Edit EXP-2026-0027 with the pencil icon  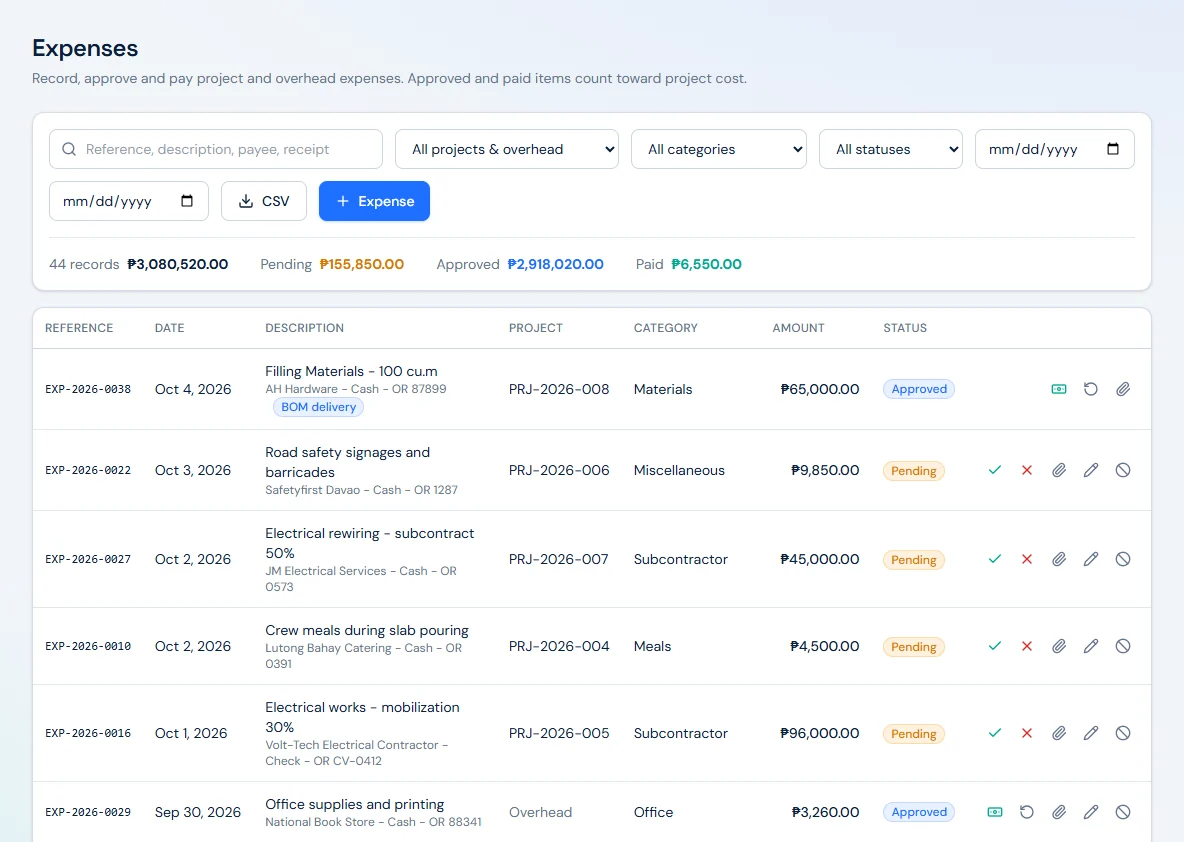1090,559
